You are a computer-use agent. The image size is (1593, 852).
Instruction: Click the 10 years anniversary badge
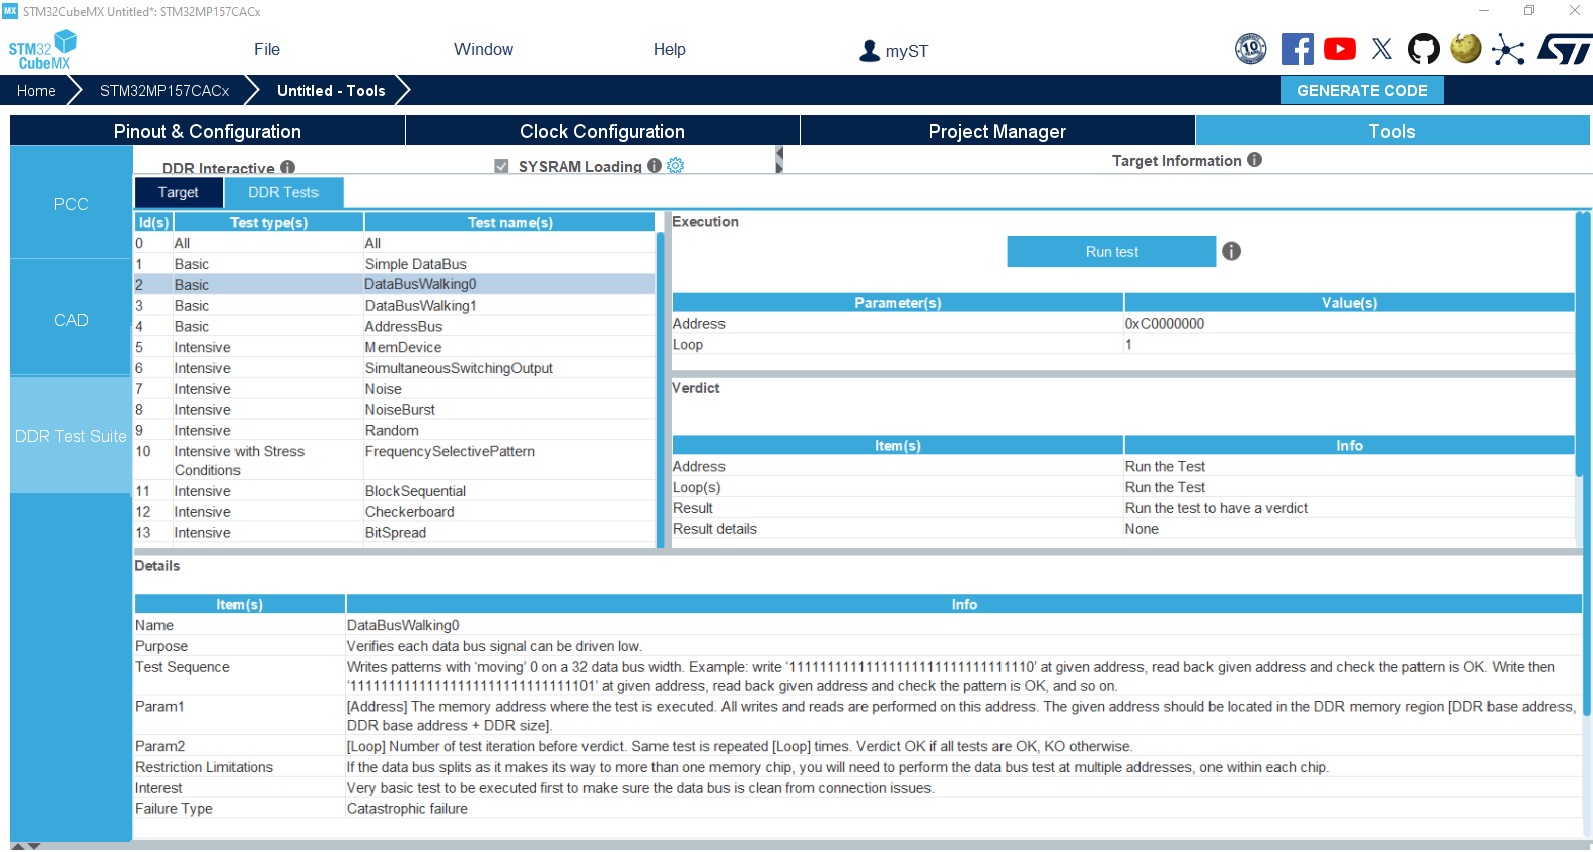click(1251, 49)
